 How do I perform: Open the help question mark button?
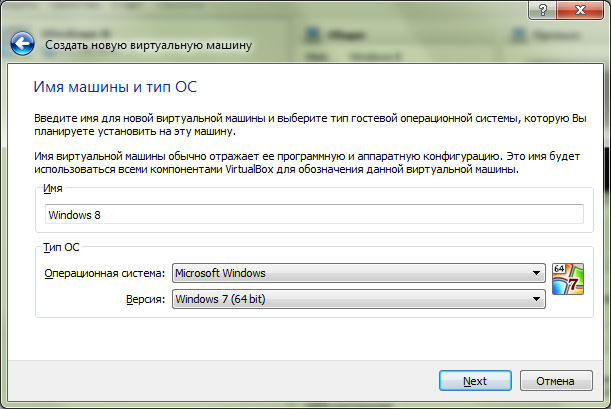(542, 9)
